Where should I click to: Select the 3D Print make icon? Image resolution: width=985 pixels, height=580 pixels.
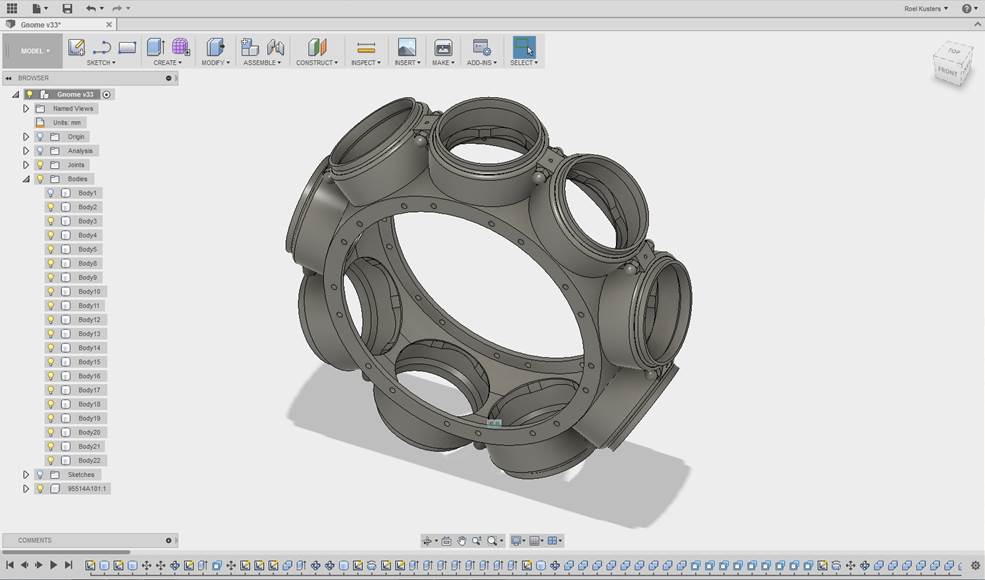point(443,47)
